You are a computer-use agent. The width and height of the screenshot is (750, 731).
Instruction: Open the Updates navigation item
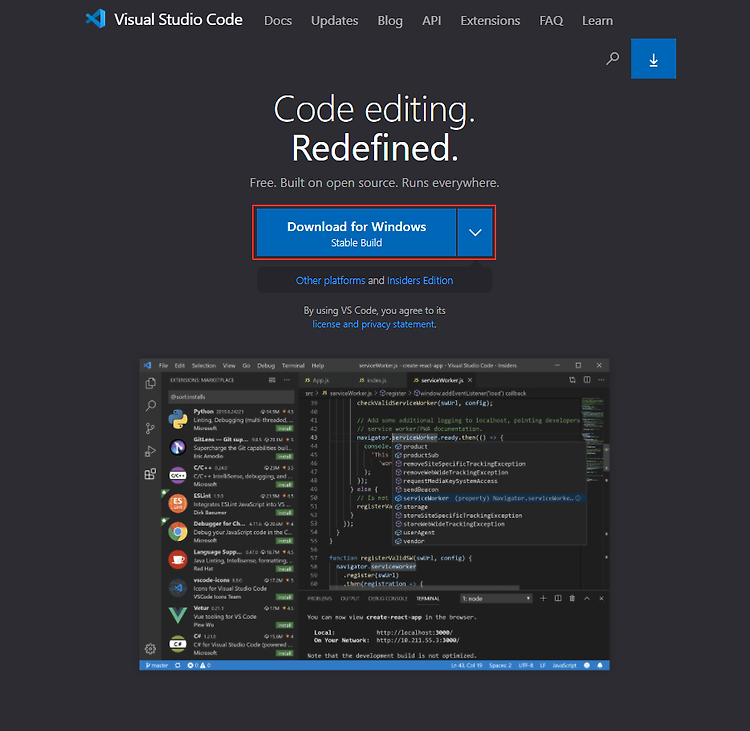(334, 21)
